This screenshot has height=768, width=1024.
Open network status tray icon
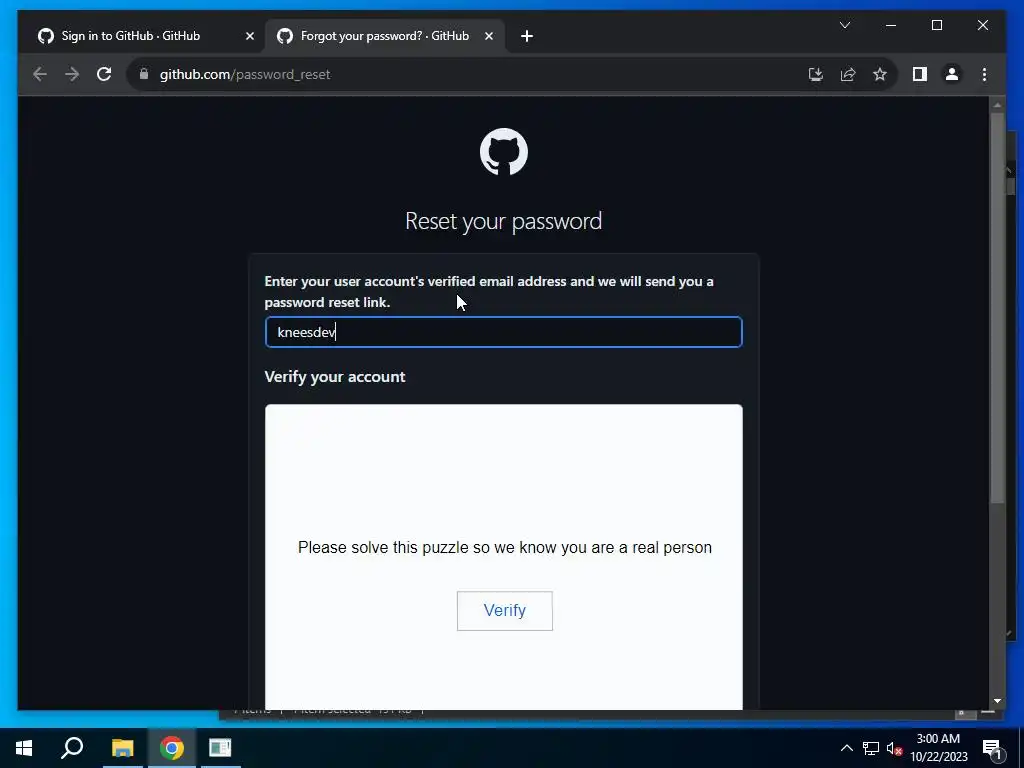(871, 748)
